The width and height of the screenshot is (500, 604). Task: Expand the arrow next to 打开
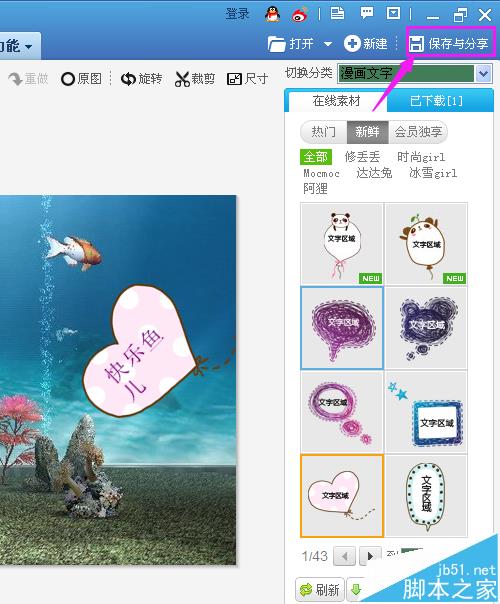tap(328, 44)
